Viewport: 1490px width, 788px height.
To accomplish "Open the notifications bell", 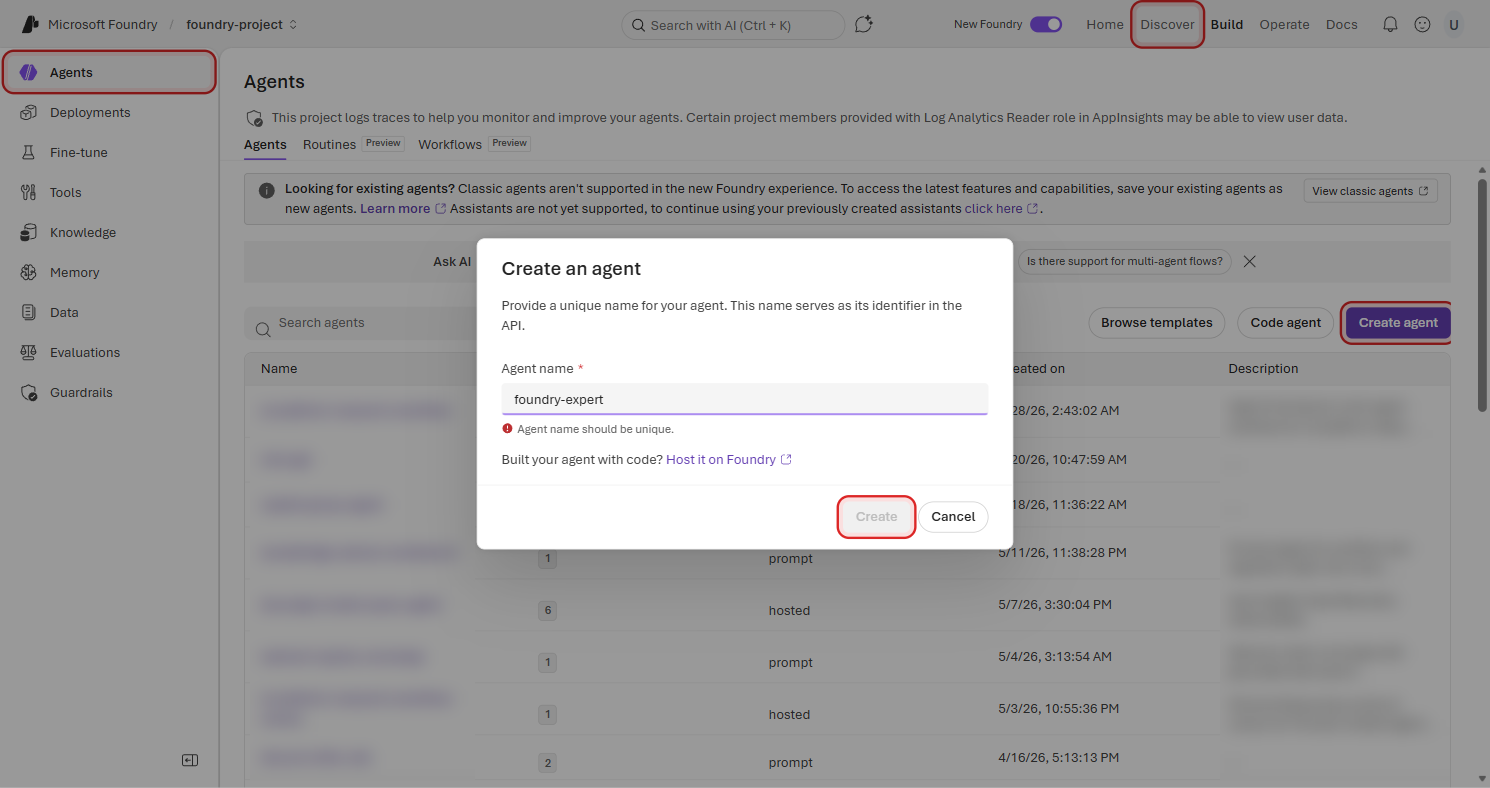I will 1390,24.
